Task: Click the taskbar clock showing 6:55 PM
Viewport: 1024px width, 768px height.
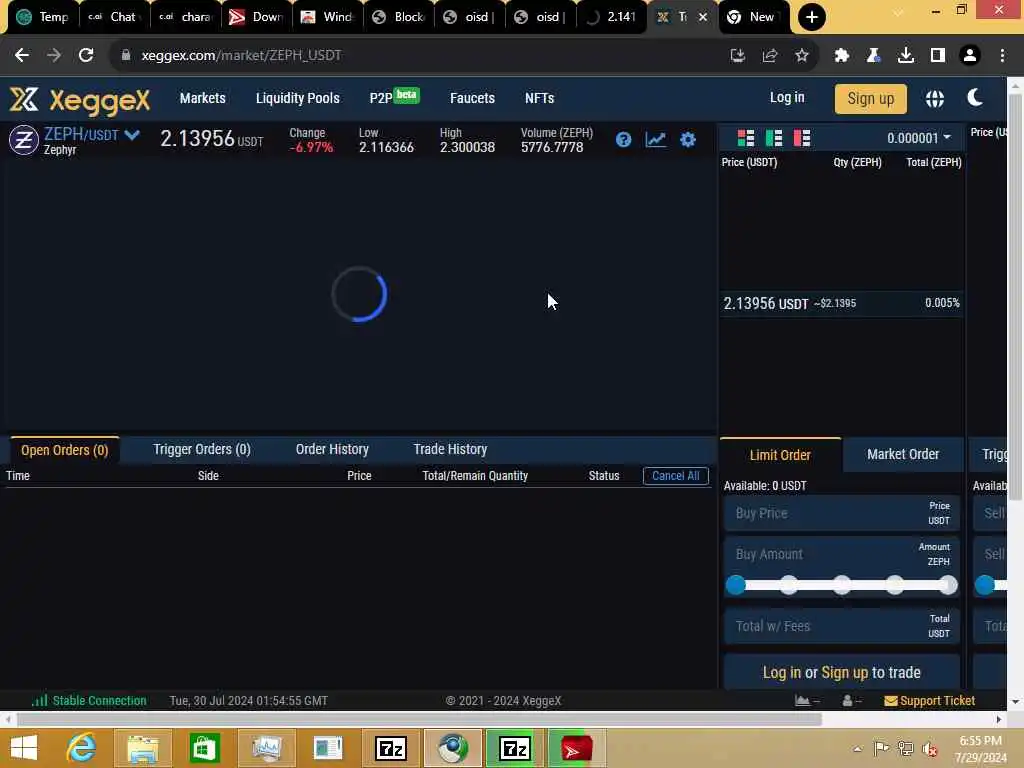Action: 980,749
